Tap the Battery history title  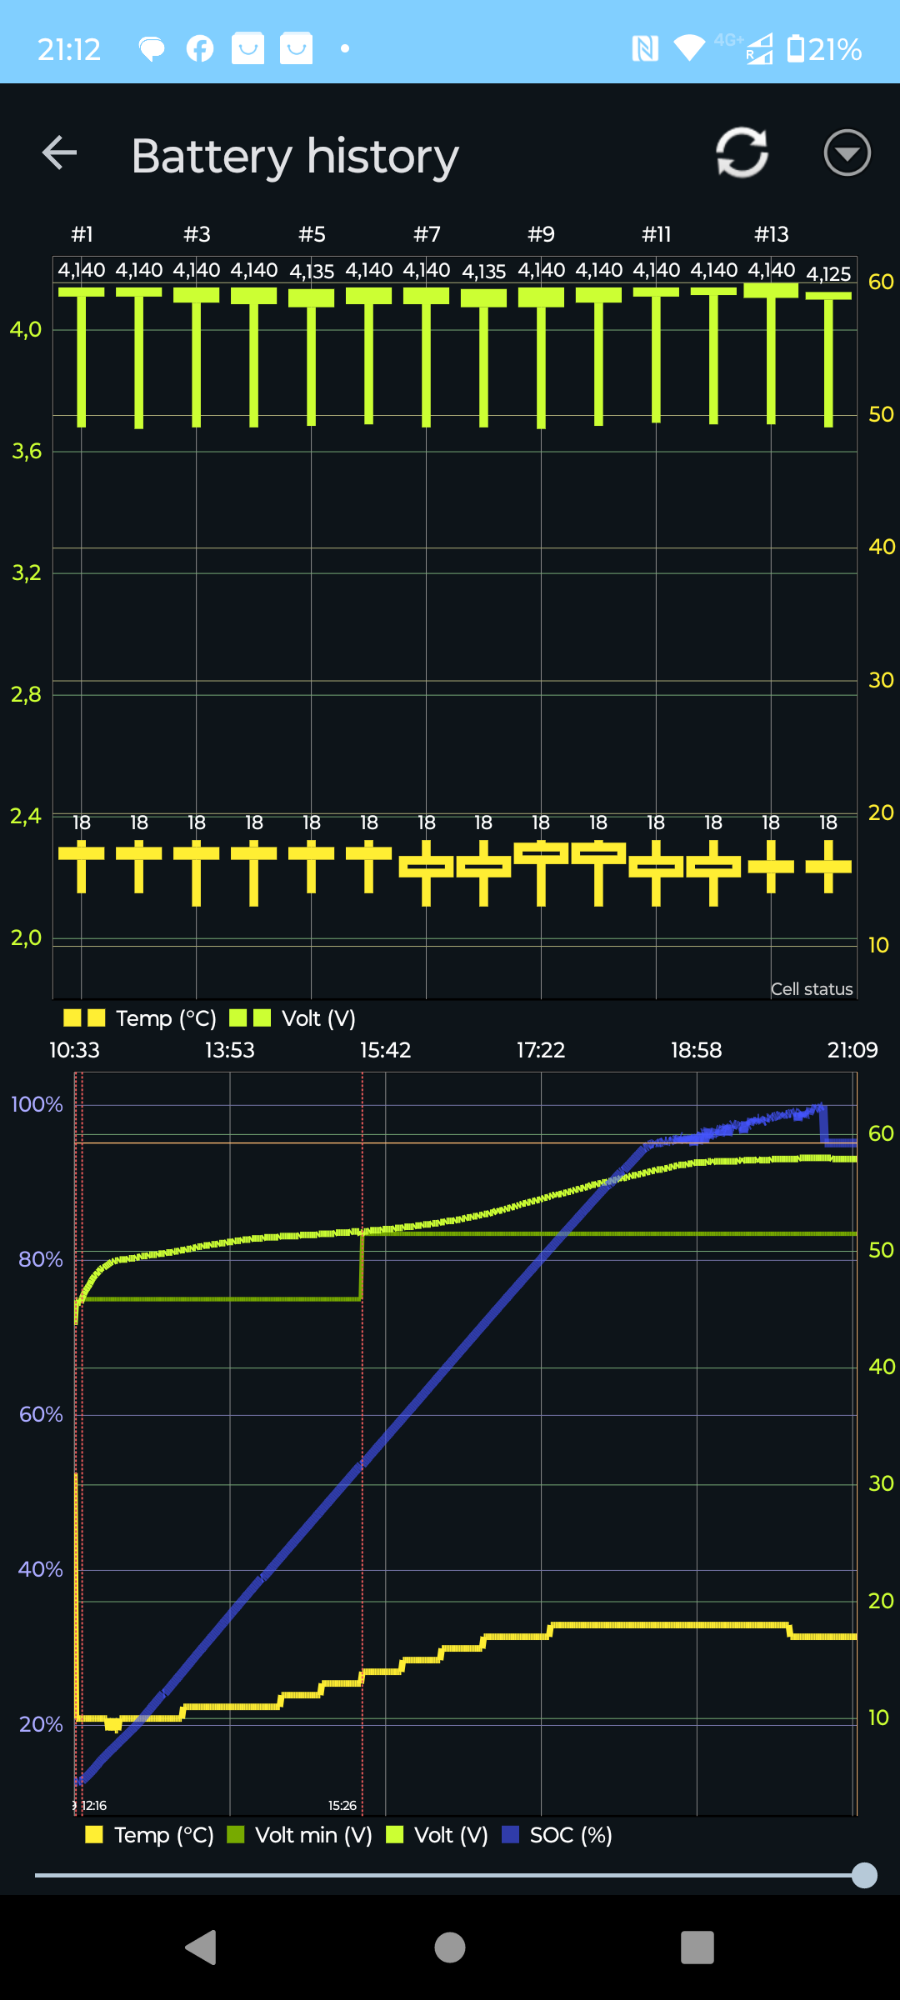[x=295, y=156]
